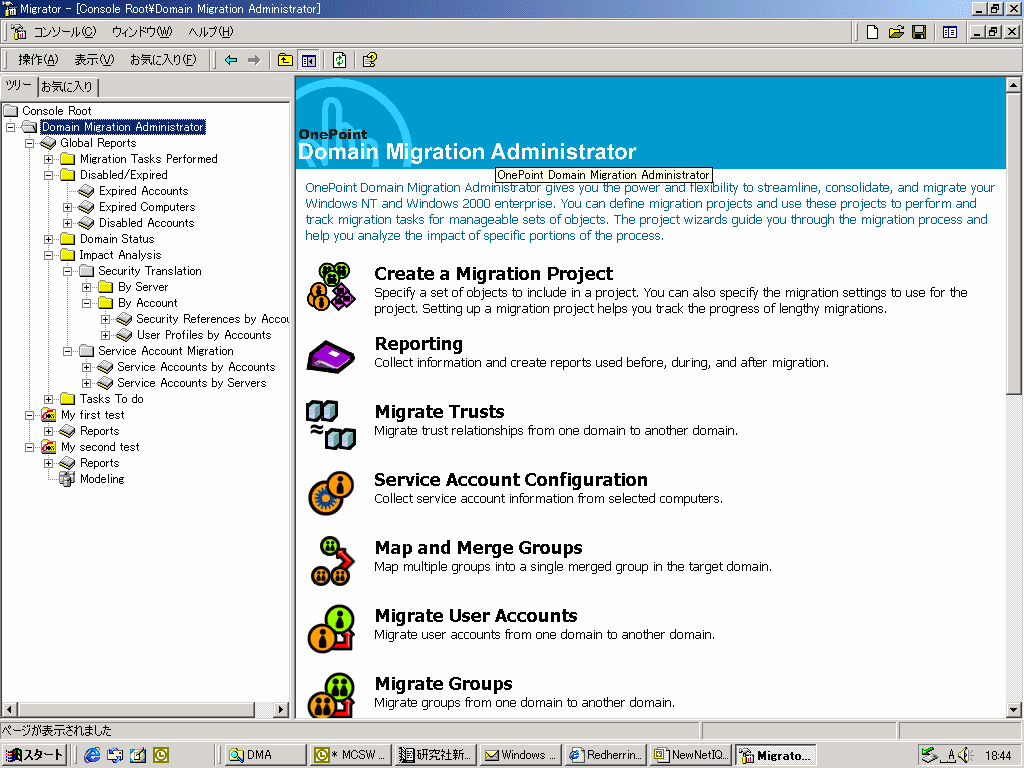1024x768 pixels.
Task: Click the Open console folder icon
Action: pos(896,32)
